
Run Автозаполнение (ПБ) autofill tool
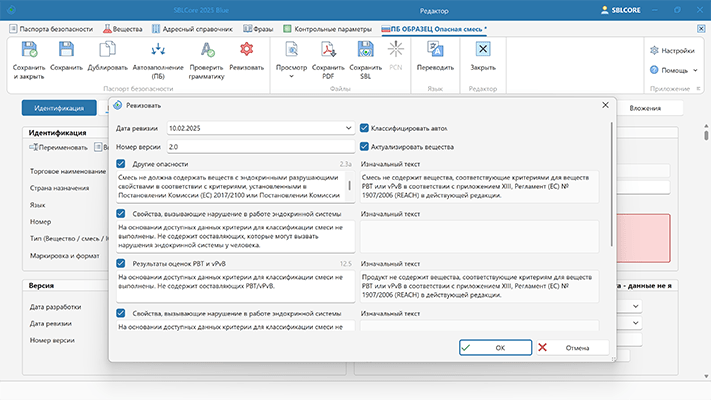coord(158,50)
